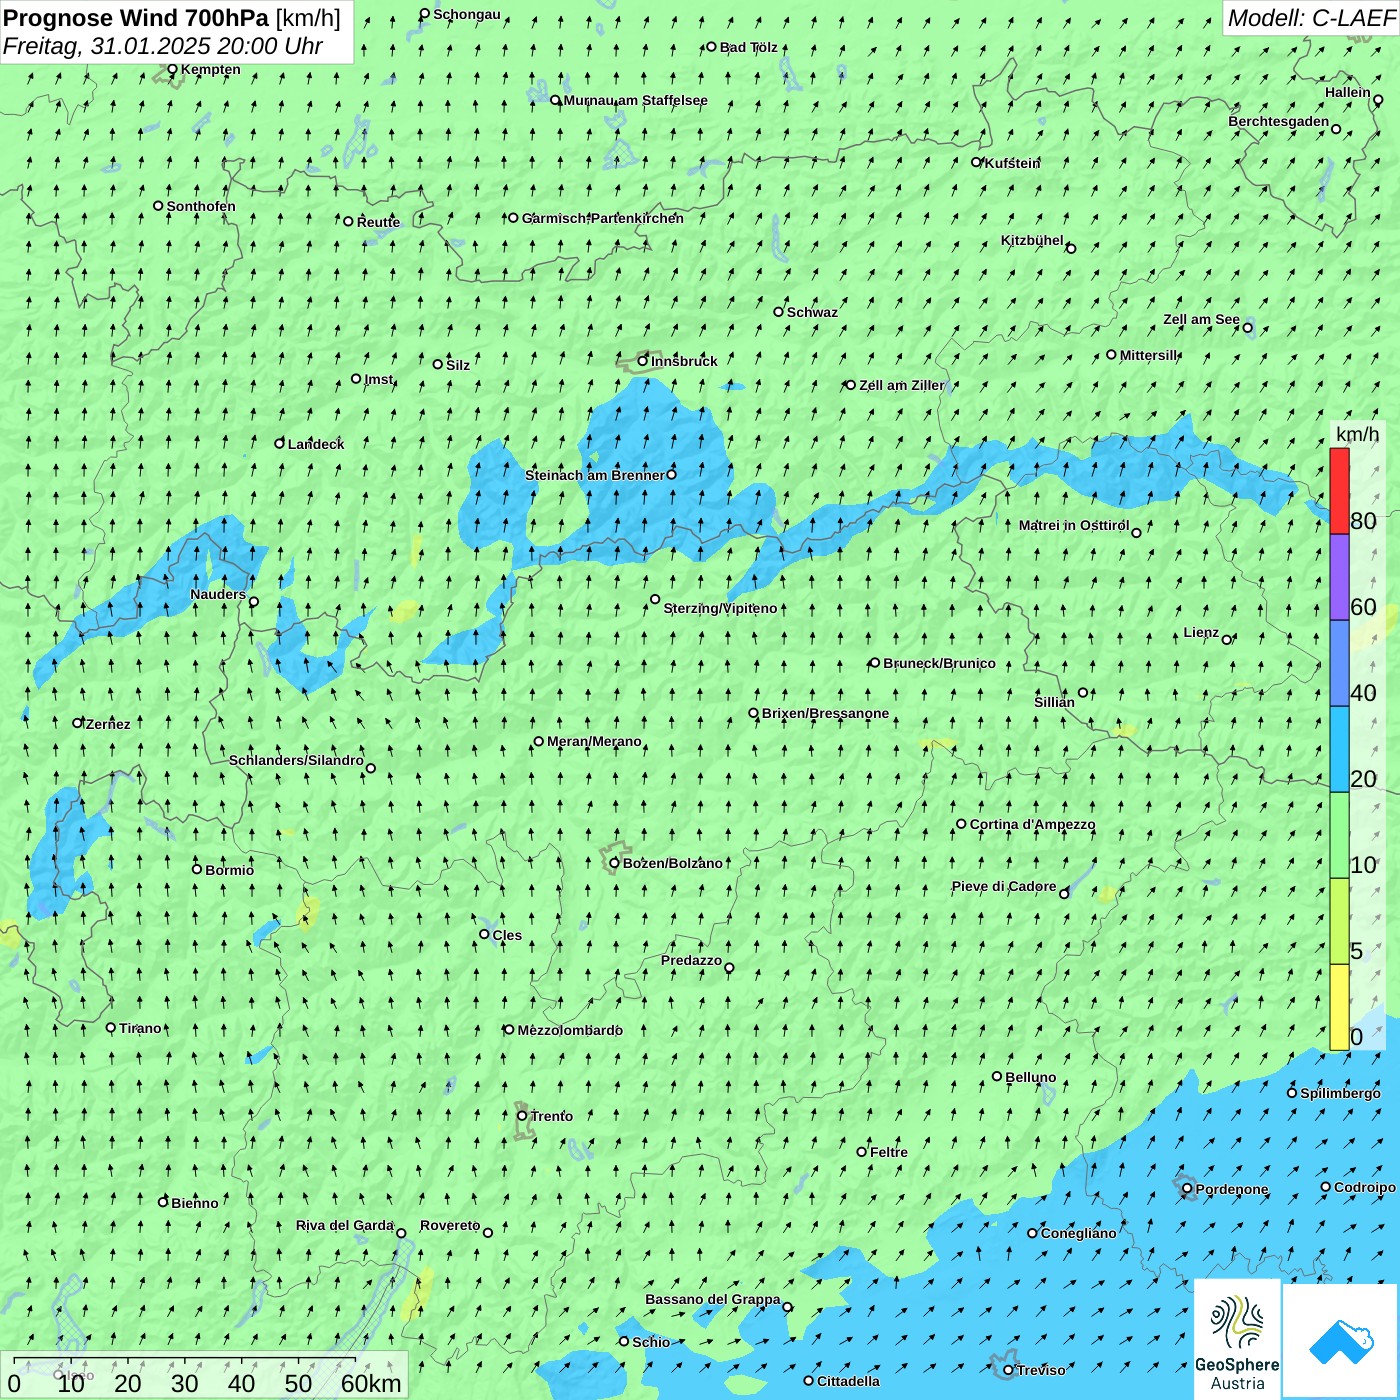1400x1400 pixels.
Task: Click the GeoSphere Austria logo
Action: (1237, 1341)
